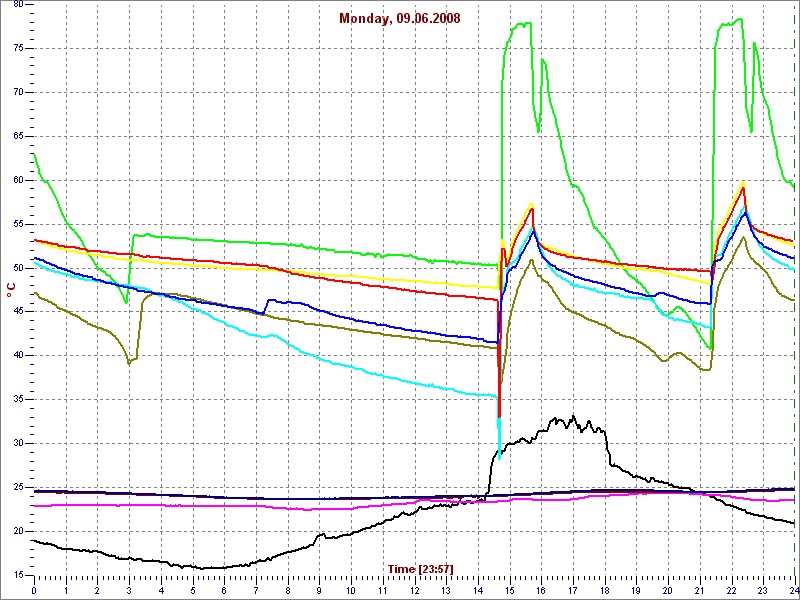This screenshot has height=600, width=800.
Task: Select the "65" temperature axis value
Action: point(18,136)
